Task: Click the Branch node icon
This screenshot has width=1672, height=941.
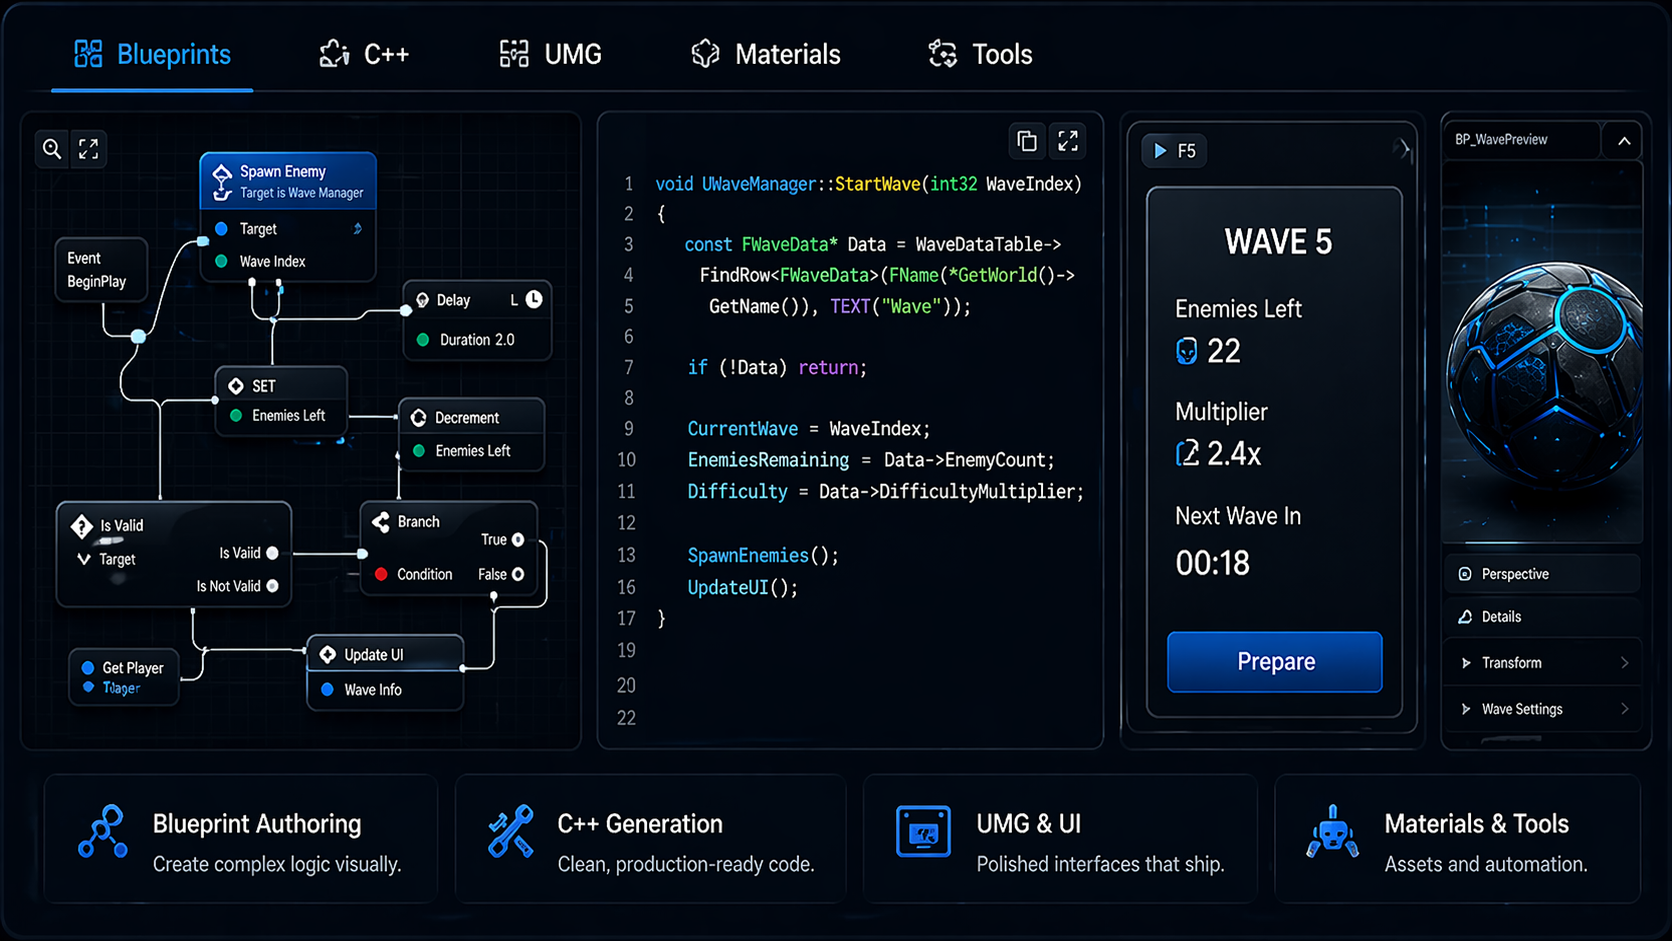Action: (381, 522)
